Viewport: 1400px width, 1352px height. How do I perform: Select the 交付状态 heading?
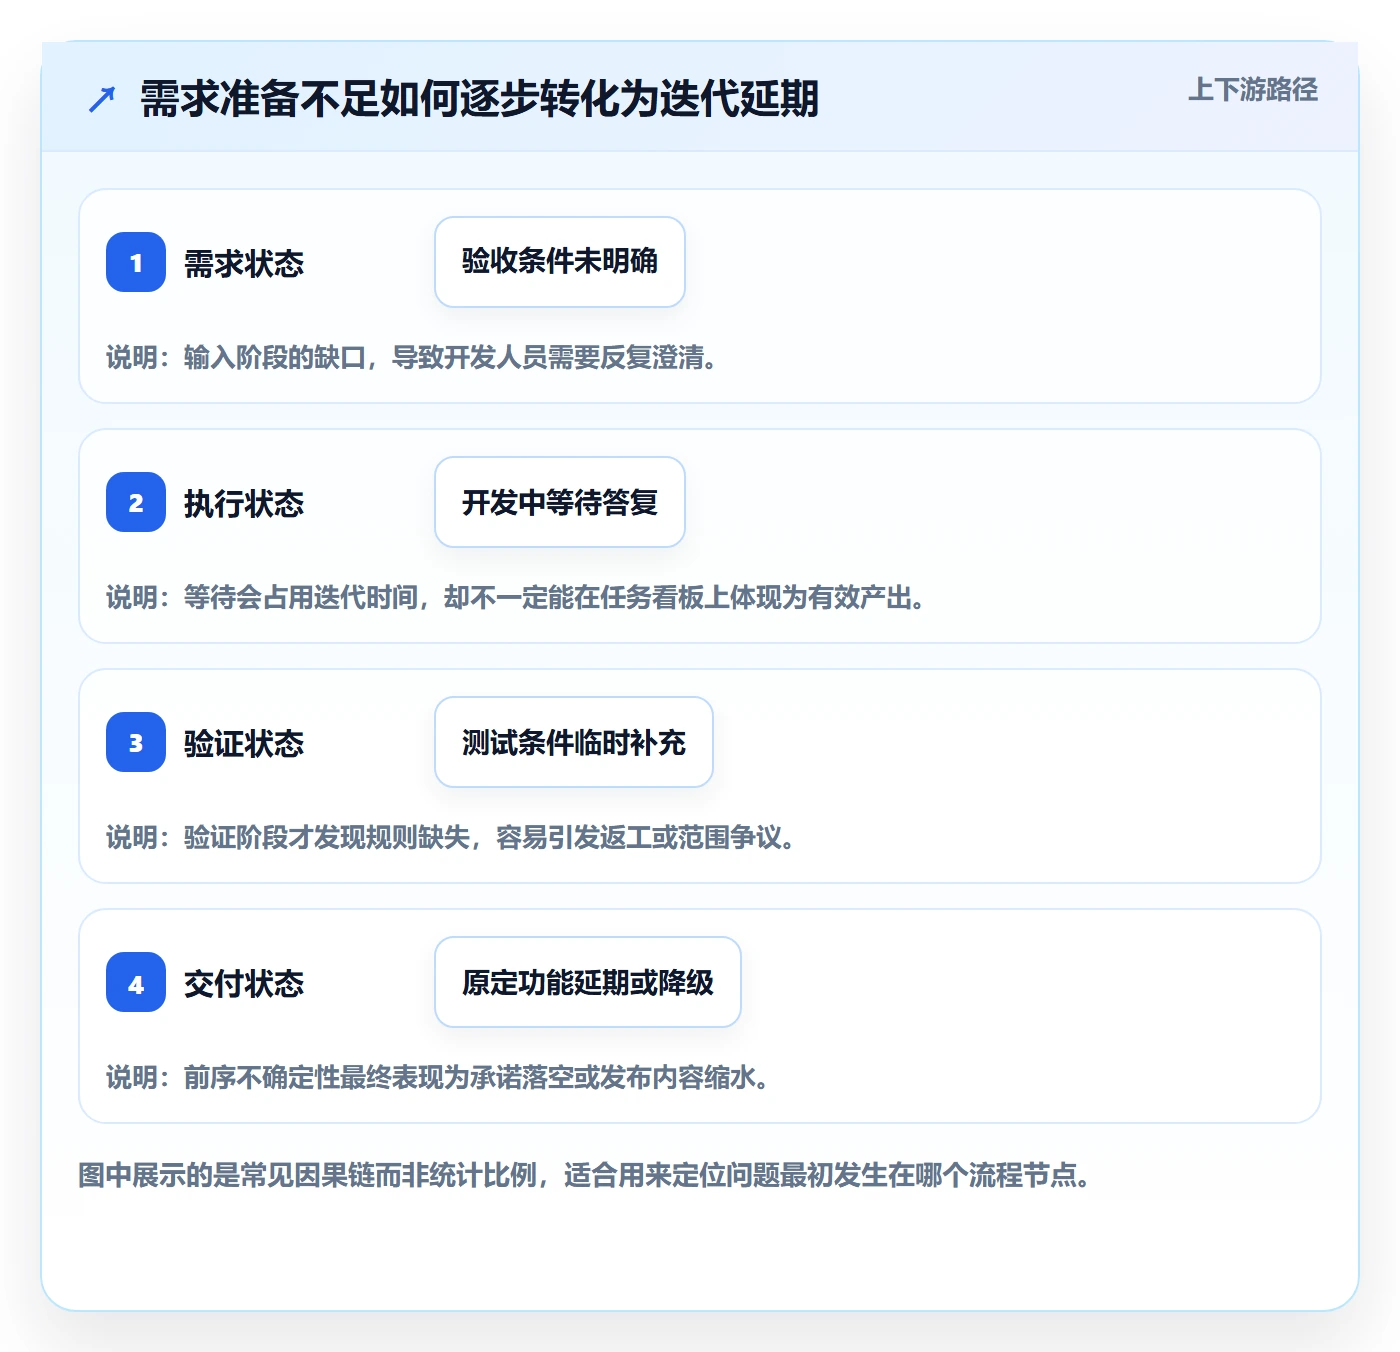[x=244, y=984]
